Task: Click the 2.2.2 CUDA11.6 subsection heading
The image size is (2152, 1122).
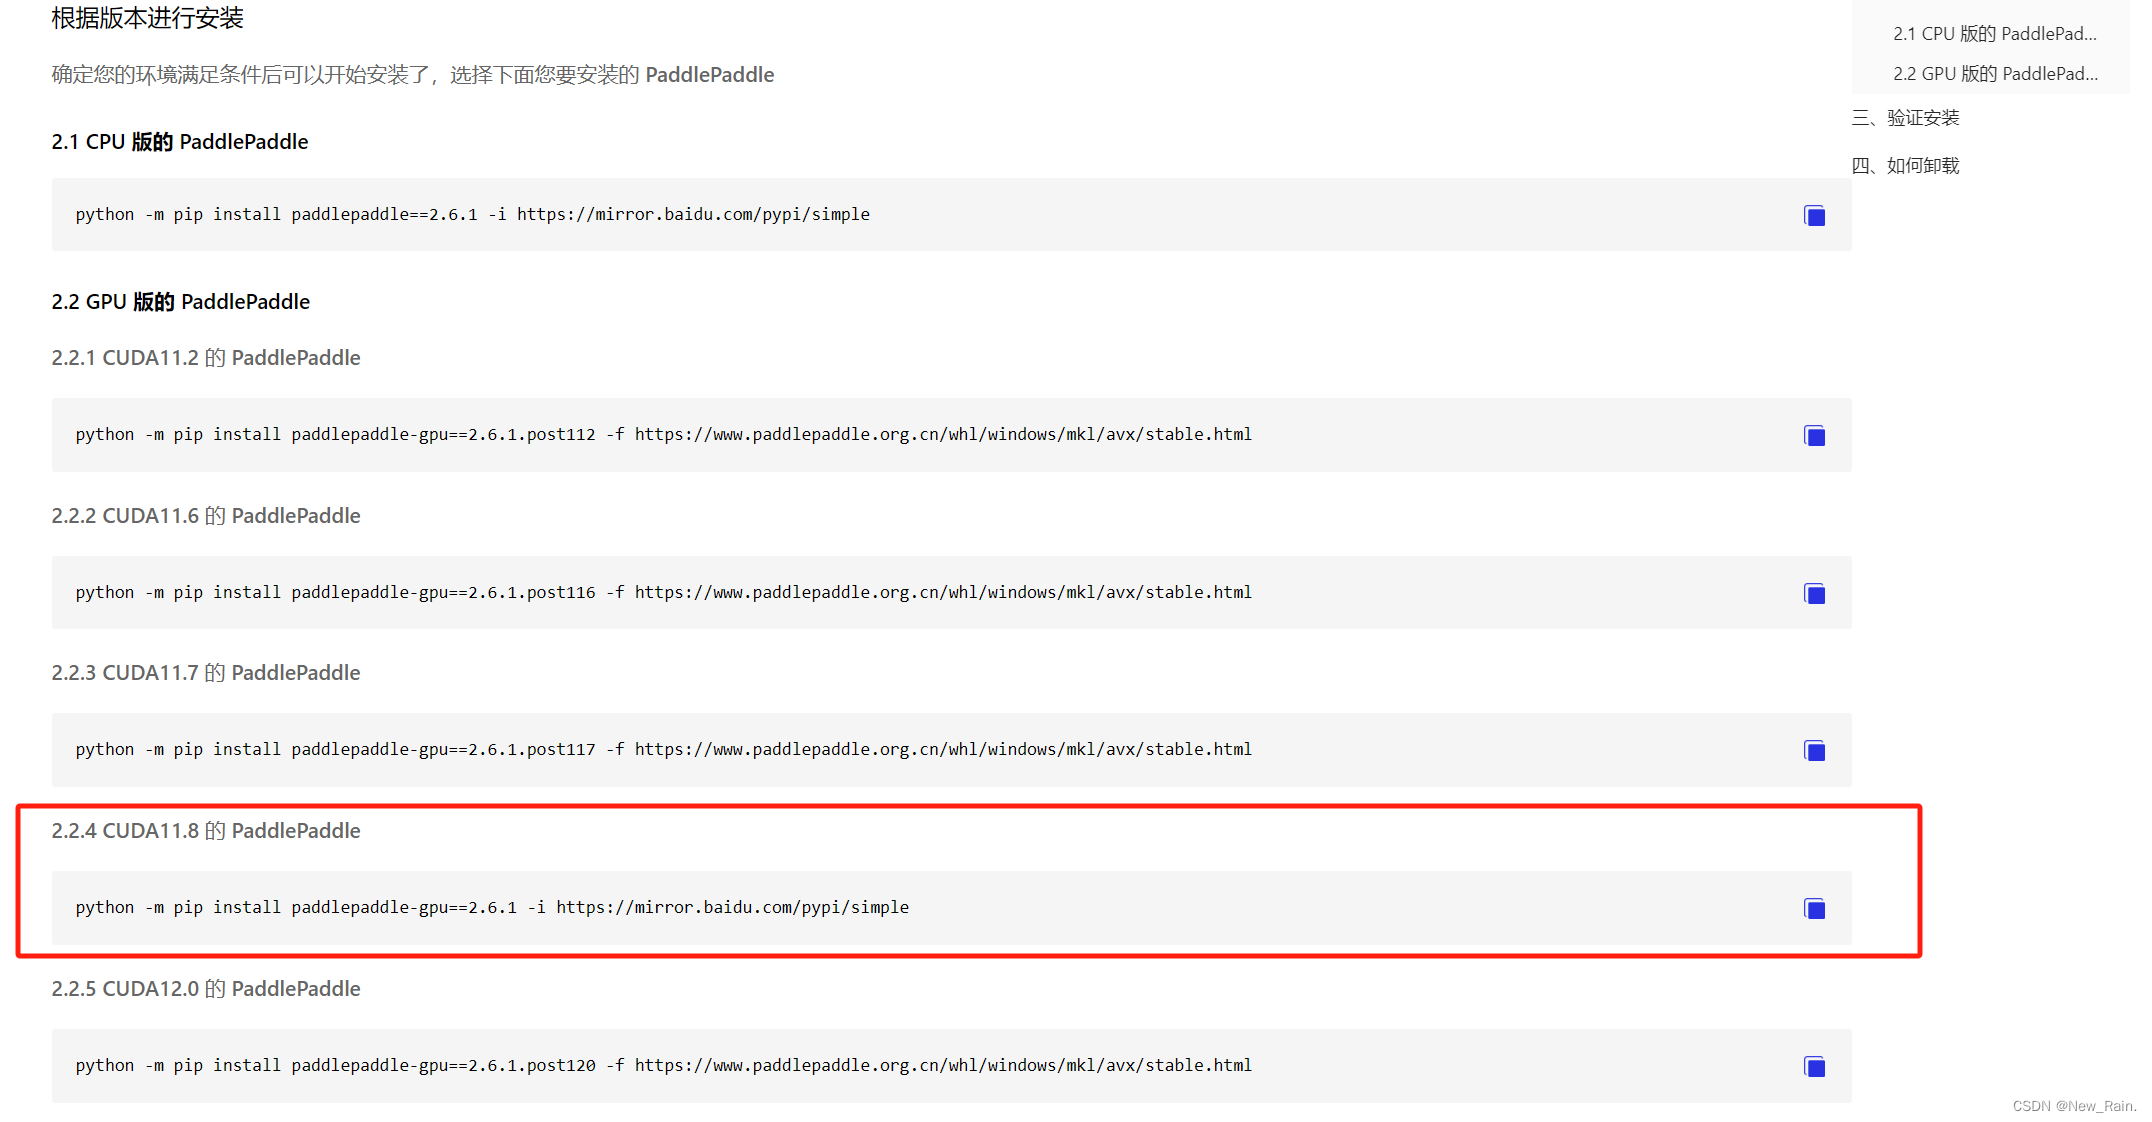Action: coord(206,516)
